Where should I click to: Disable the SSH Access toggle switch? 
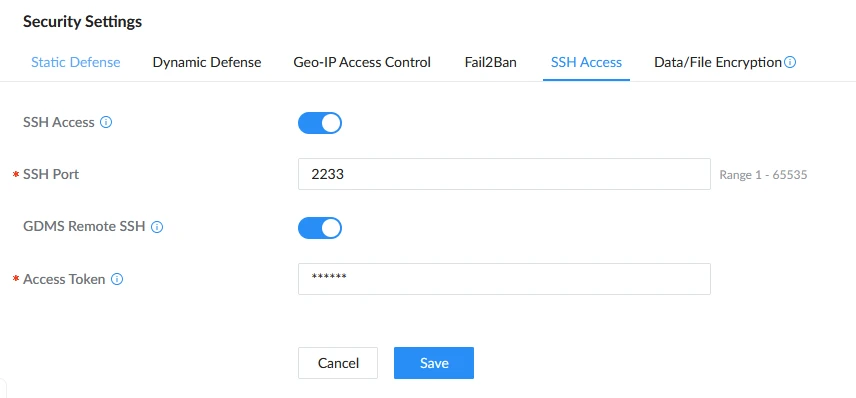click(x=320, y=123)
